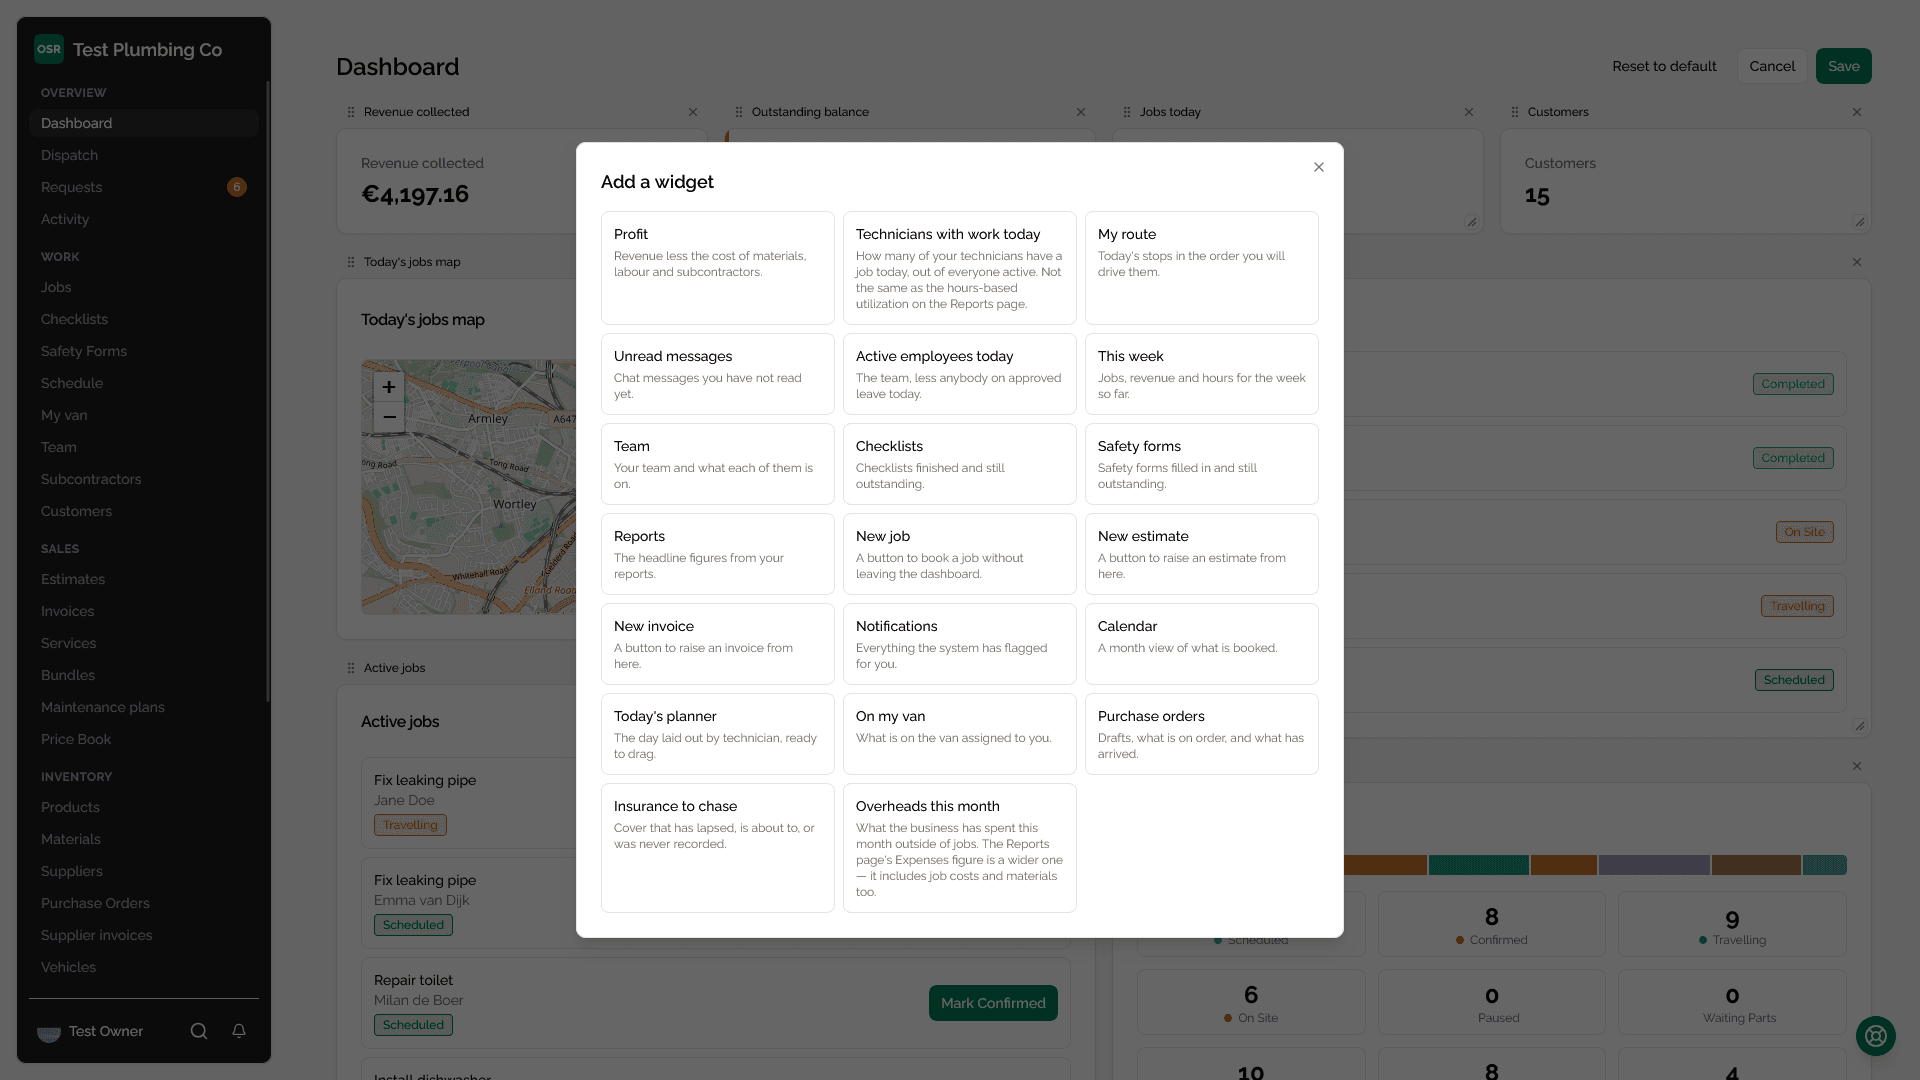Add the Team widget card
Viewport: 1920px width, 1080px height.
point(717,464)
